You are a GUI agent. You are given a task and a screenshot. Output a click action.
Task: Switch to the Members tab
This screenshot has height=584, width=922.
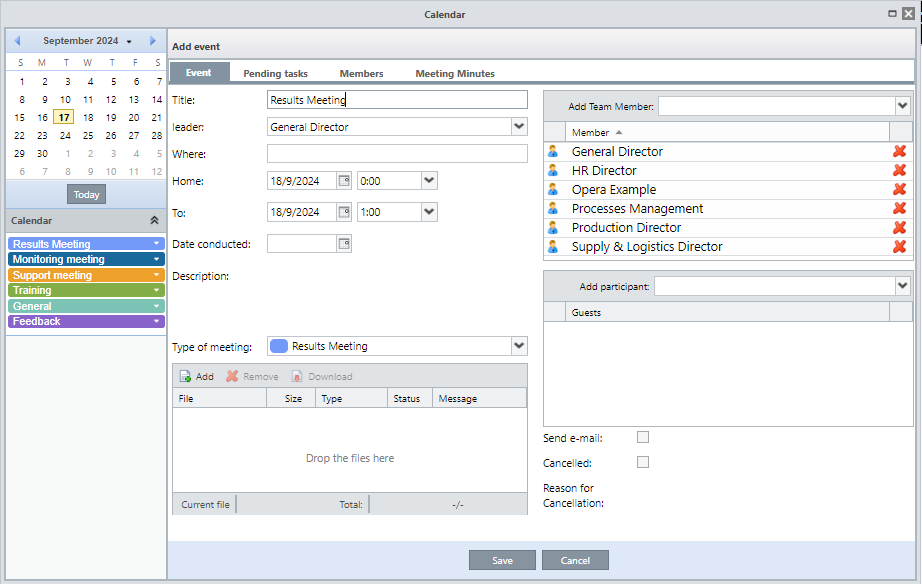[361, 74]
